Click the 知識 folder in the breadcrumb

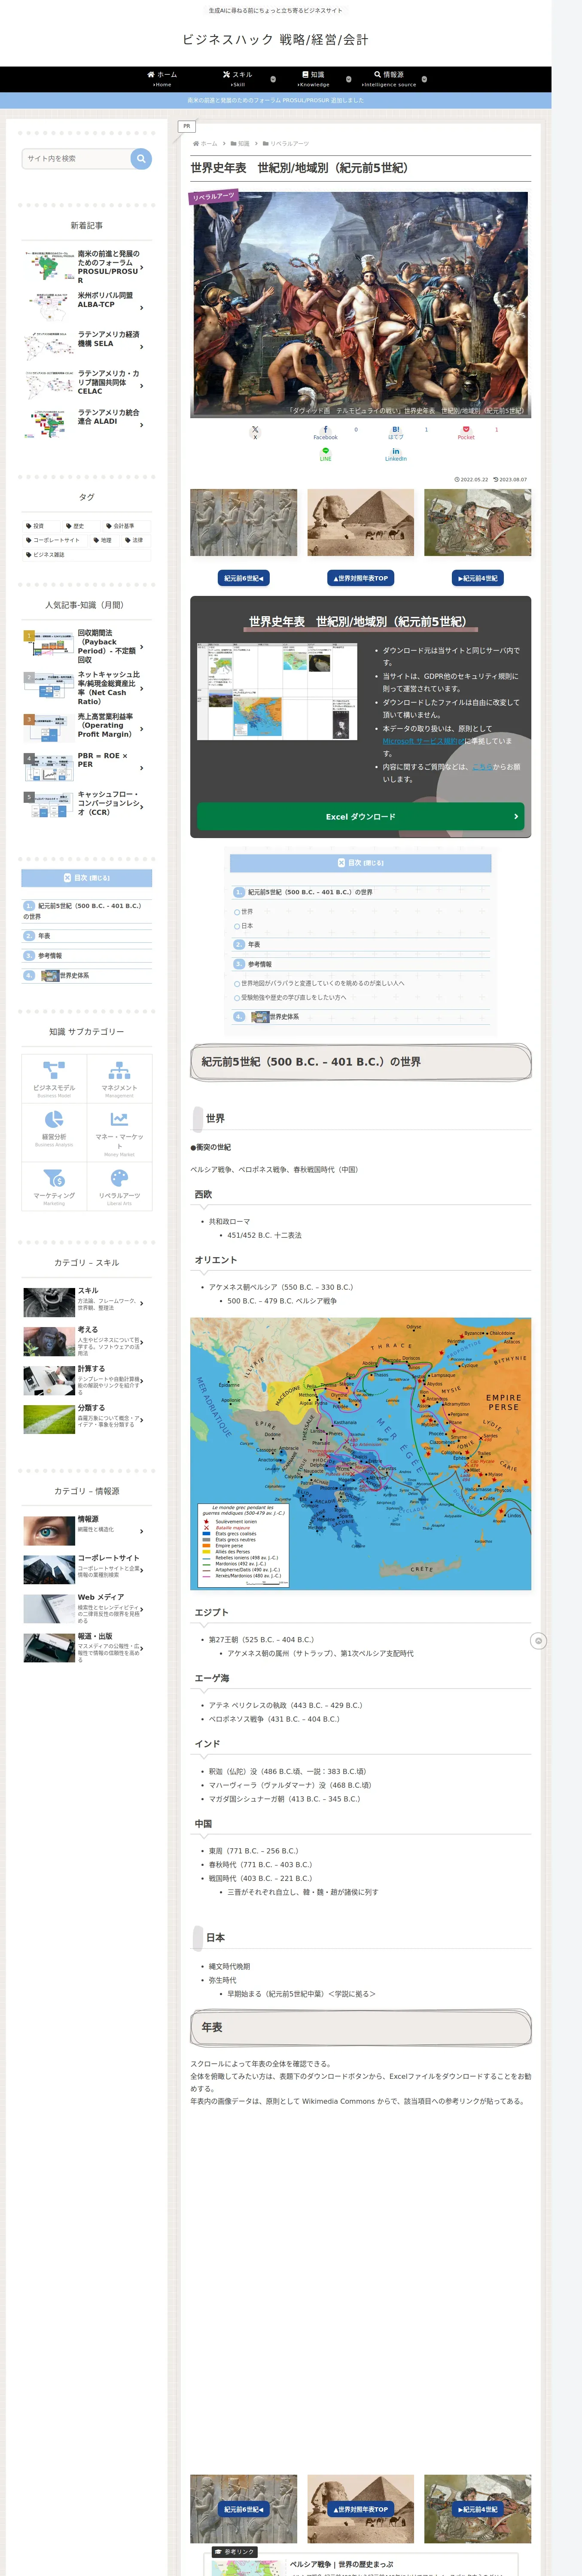(x=240, y=144)
